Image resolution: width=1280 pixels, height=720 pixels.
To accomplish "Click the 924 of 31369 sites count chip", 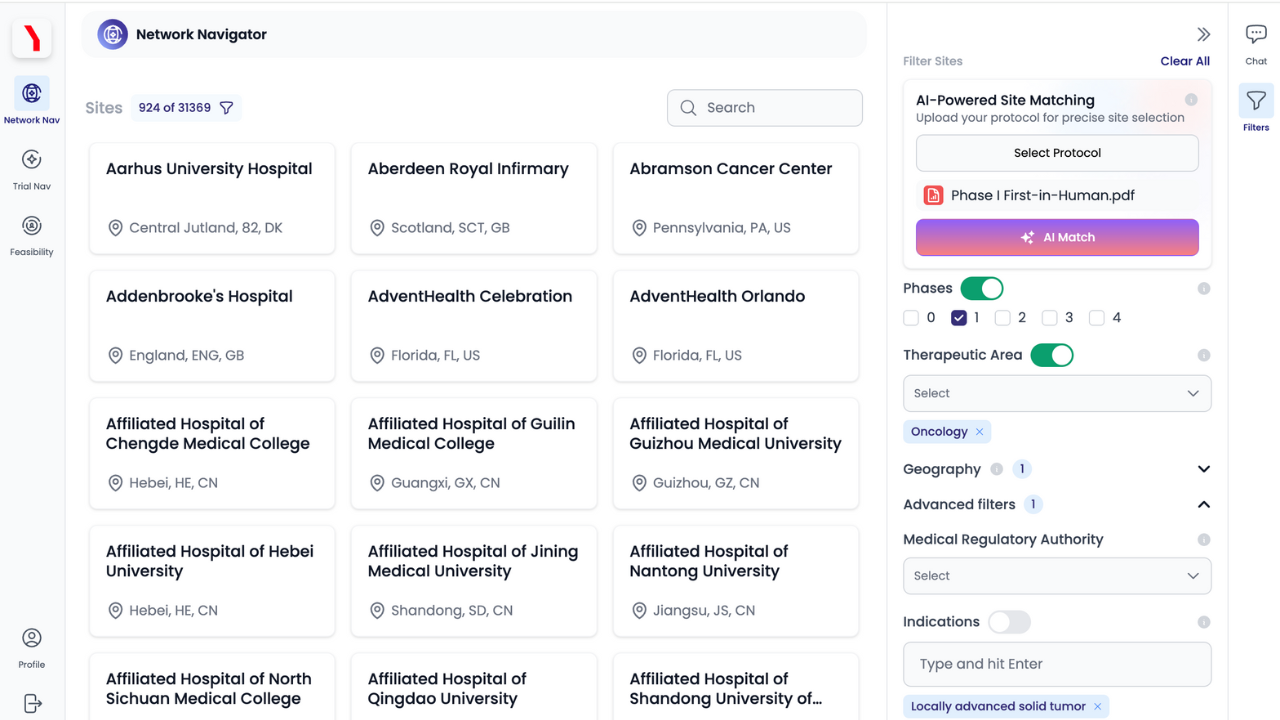I will [186, 108].
